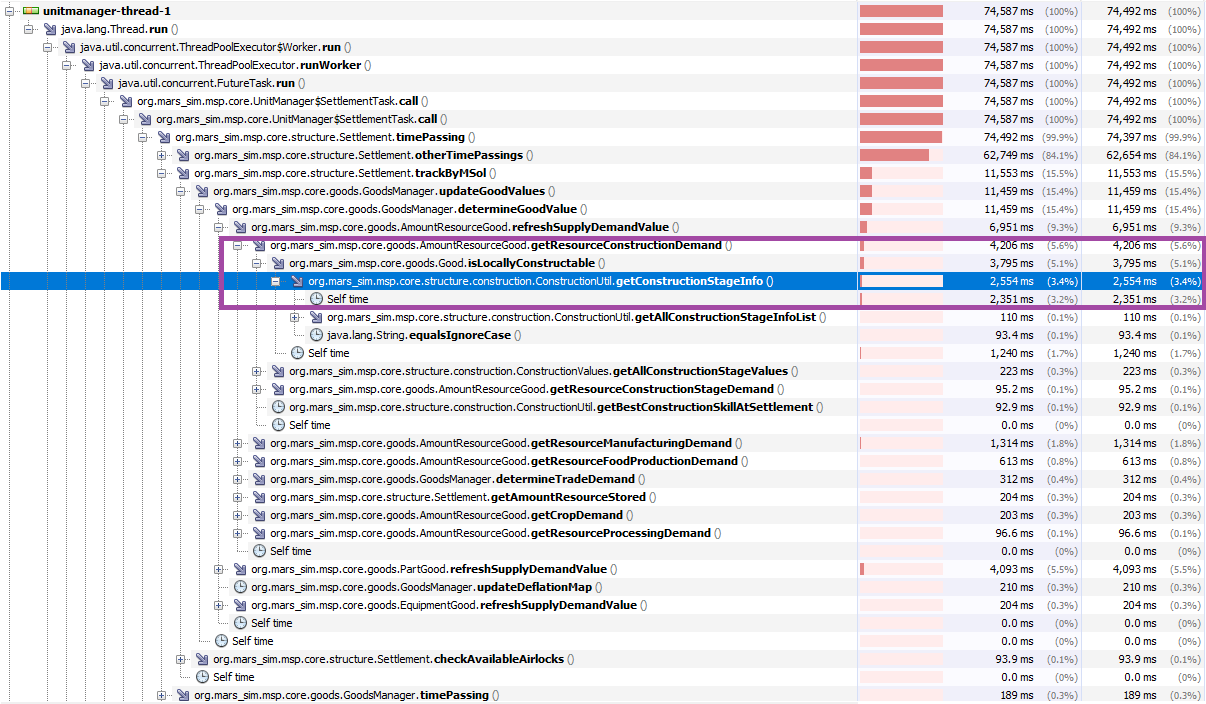Click the 62,654 ms time value

click(x=1129, y=155)
